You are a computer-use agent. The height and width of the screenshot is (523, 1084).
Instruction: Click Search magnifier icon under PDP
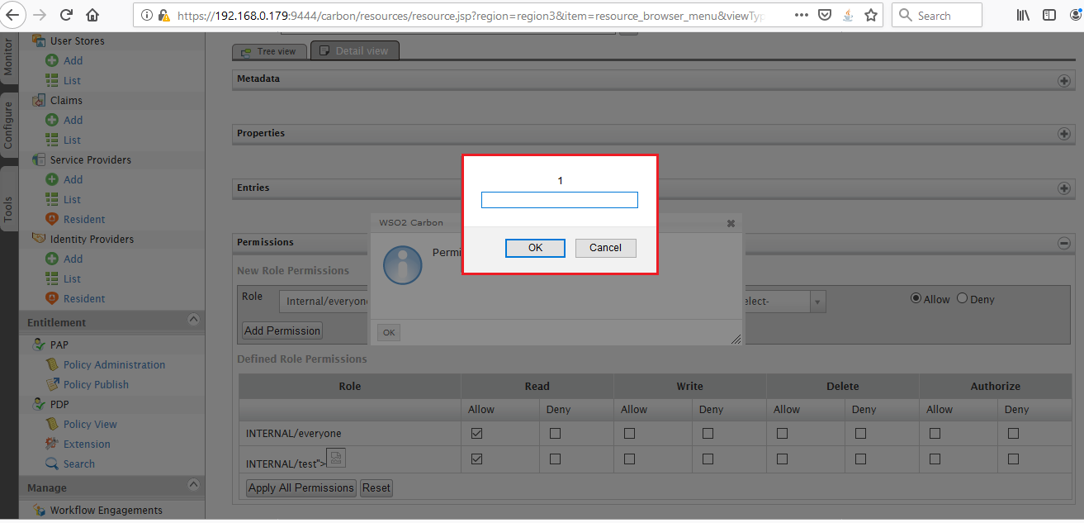coord(51,464)
